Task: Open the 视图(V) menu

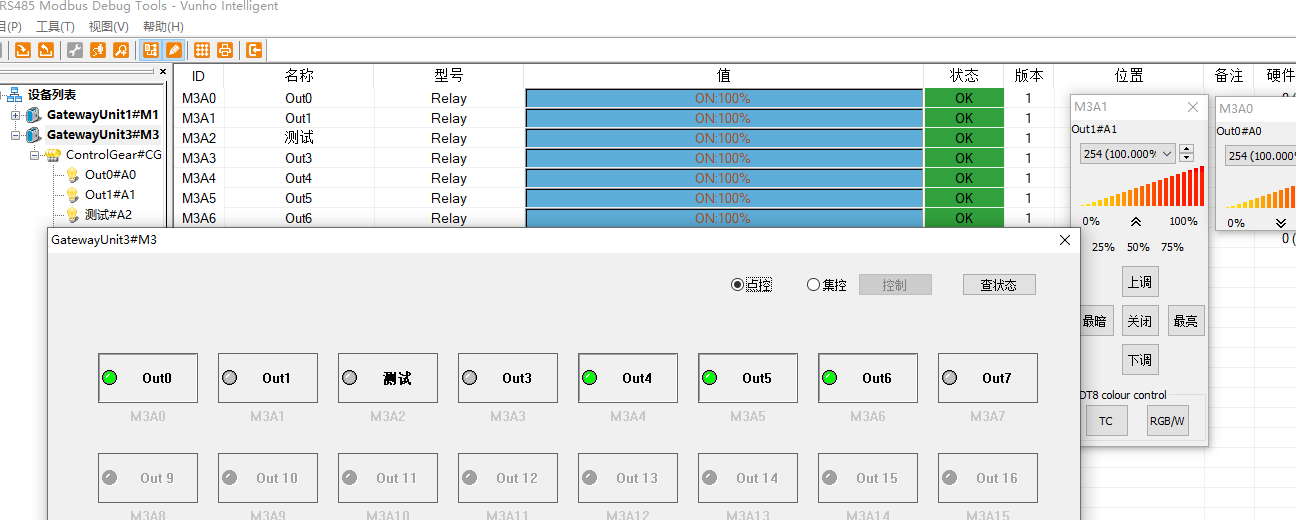Action: (108, 27)
